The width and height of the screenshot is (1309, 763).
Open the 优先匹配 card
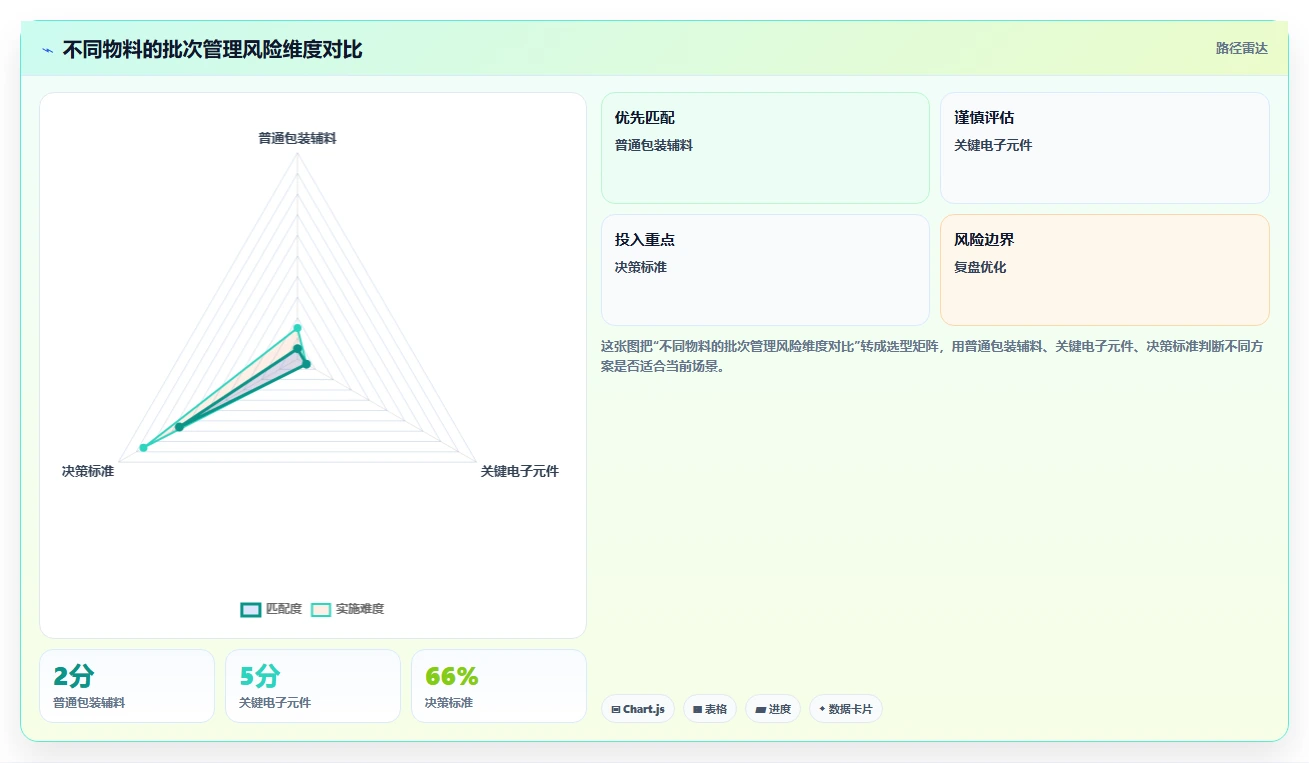point(765,148)
